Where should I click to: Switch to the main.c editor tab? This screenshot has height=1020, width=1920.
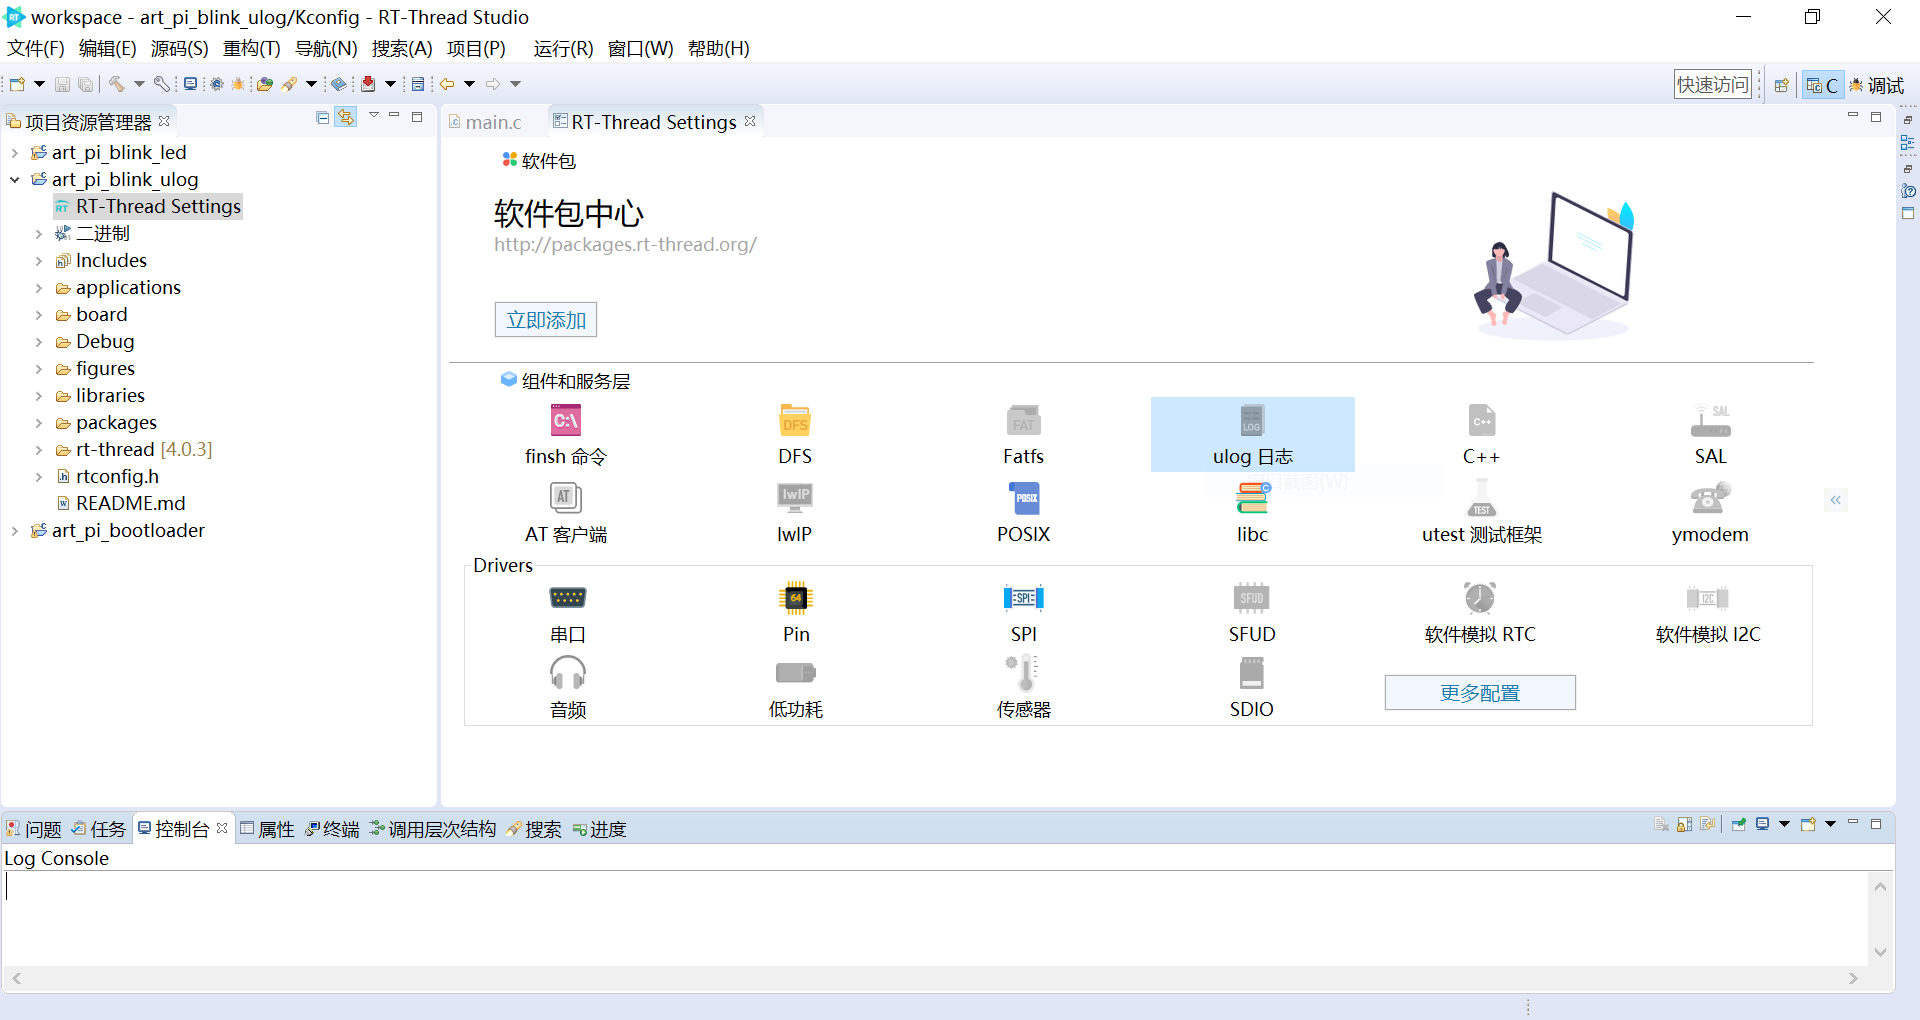coord(490,121)
